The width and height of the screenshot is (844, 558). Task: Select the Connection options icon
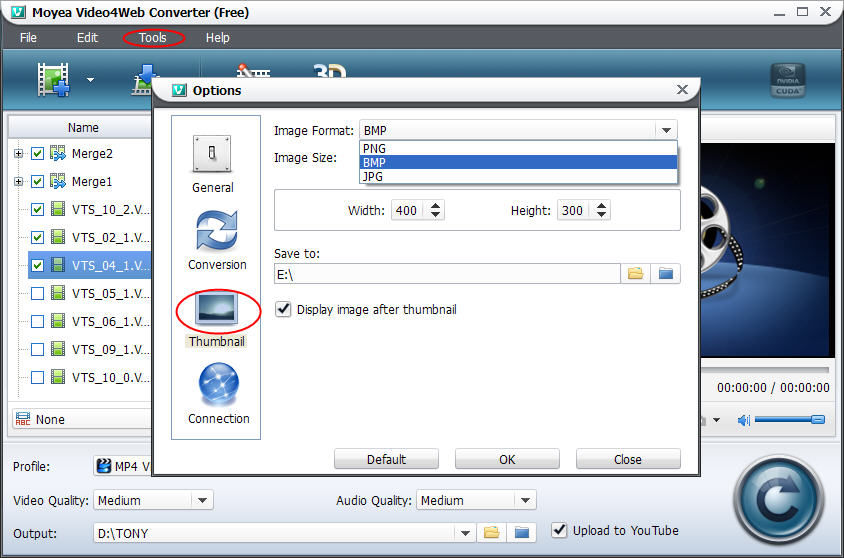(218, 384)
